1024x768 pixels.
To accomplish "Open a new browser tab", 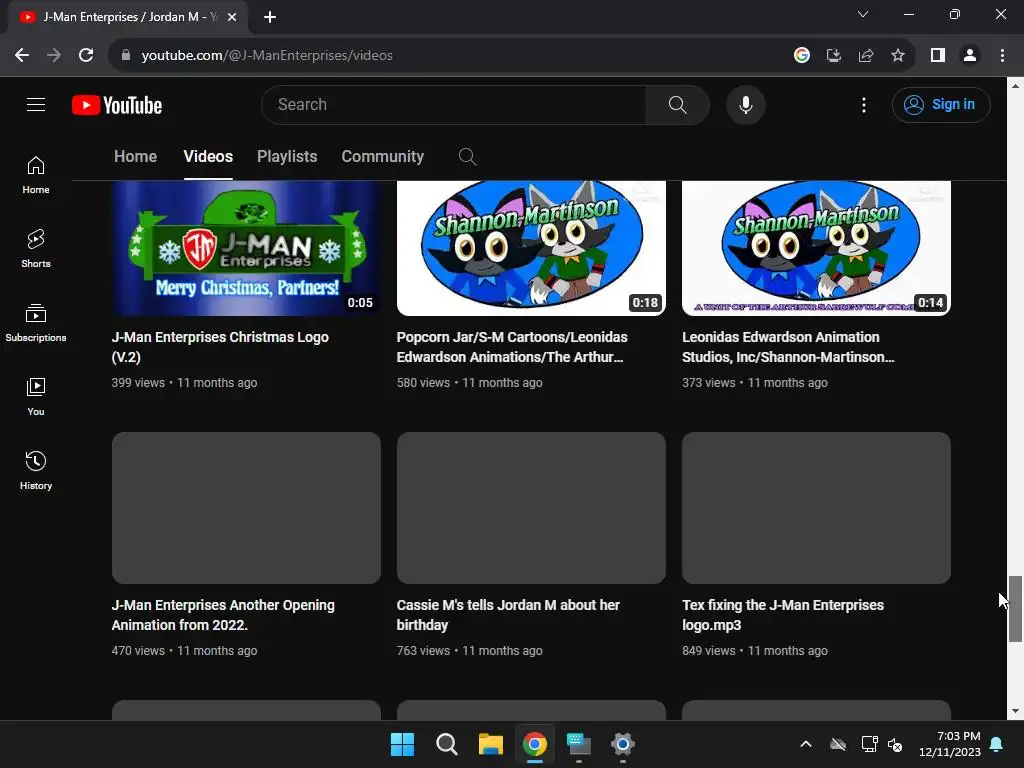I will pyautogui.click(x=270, y=17).
